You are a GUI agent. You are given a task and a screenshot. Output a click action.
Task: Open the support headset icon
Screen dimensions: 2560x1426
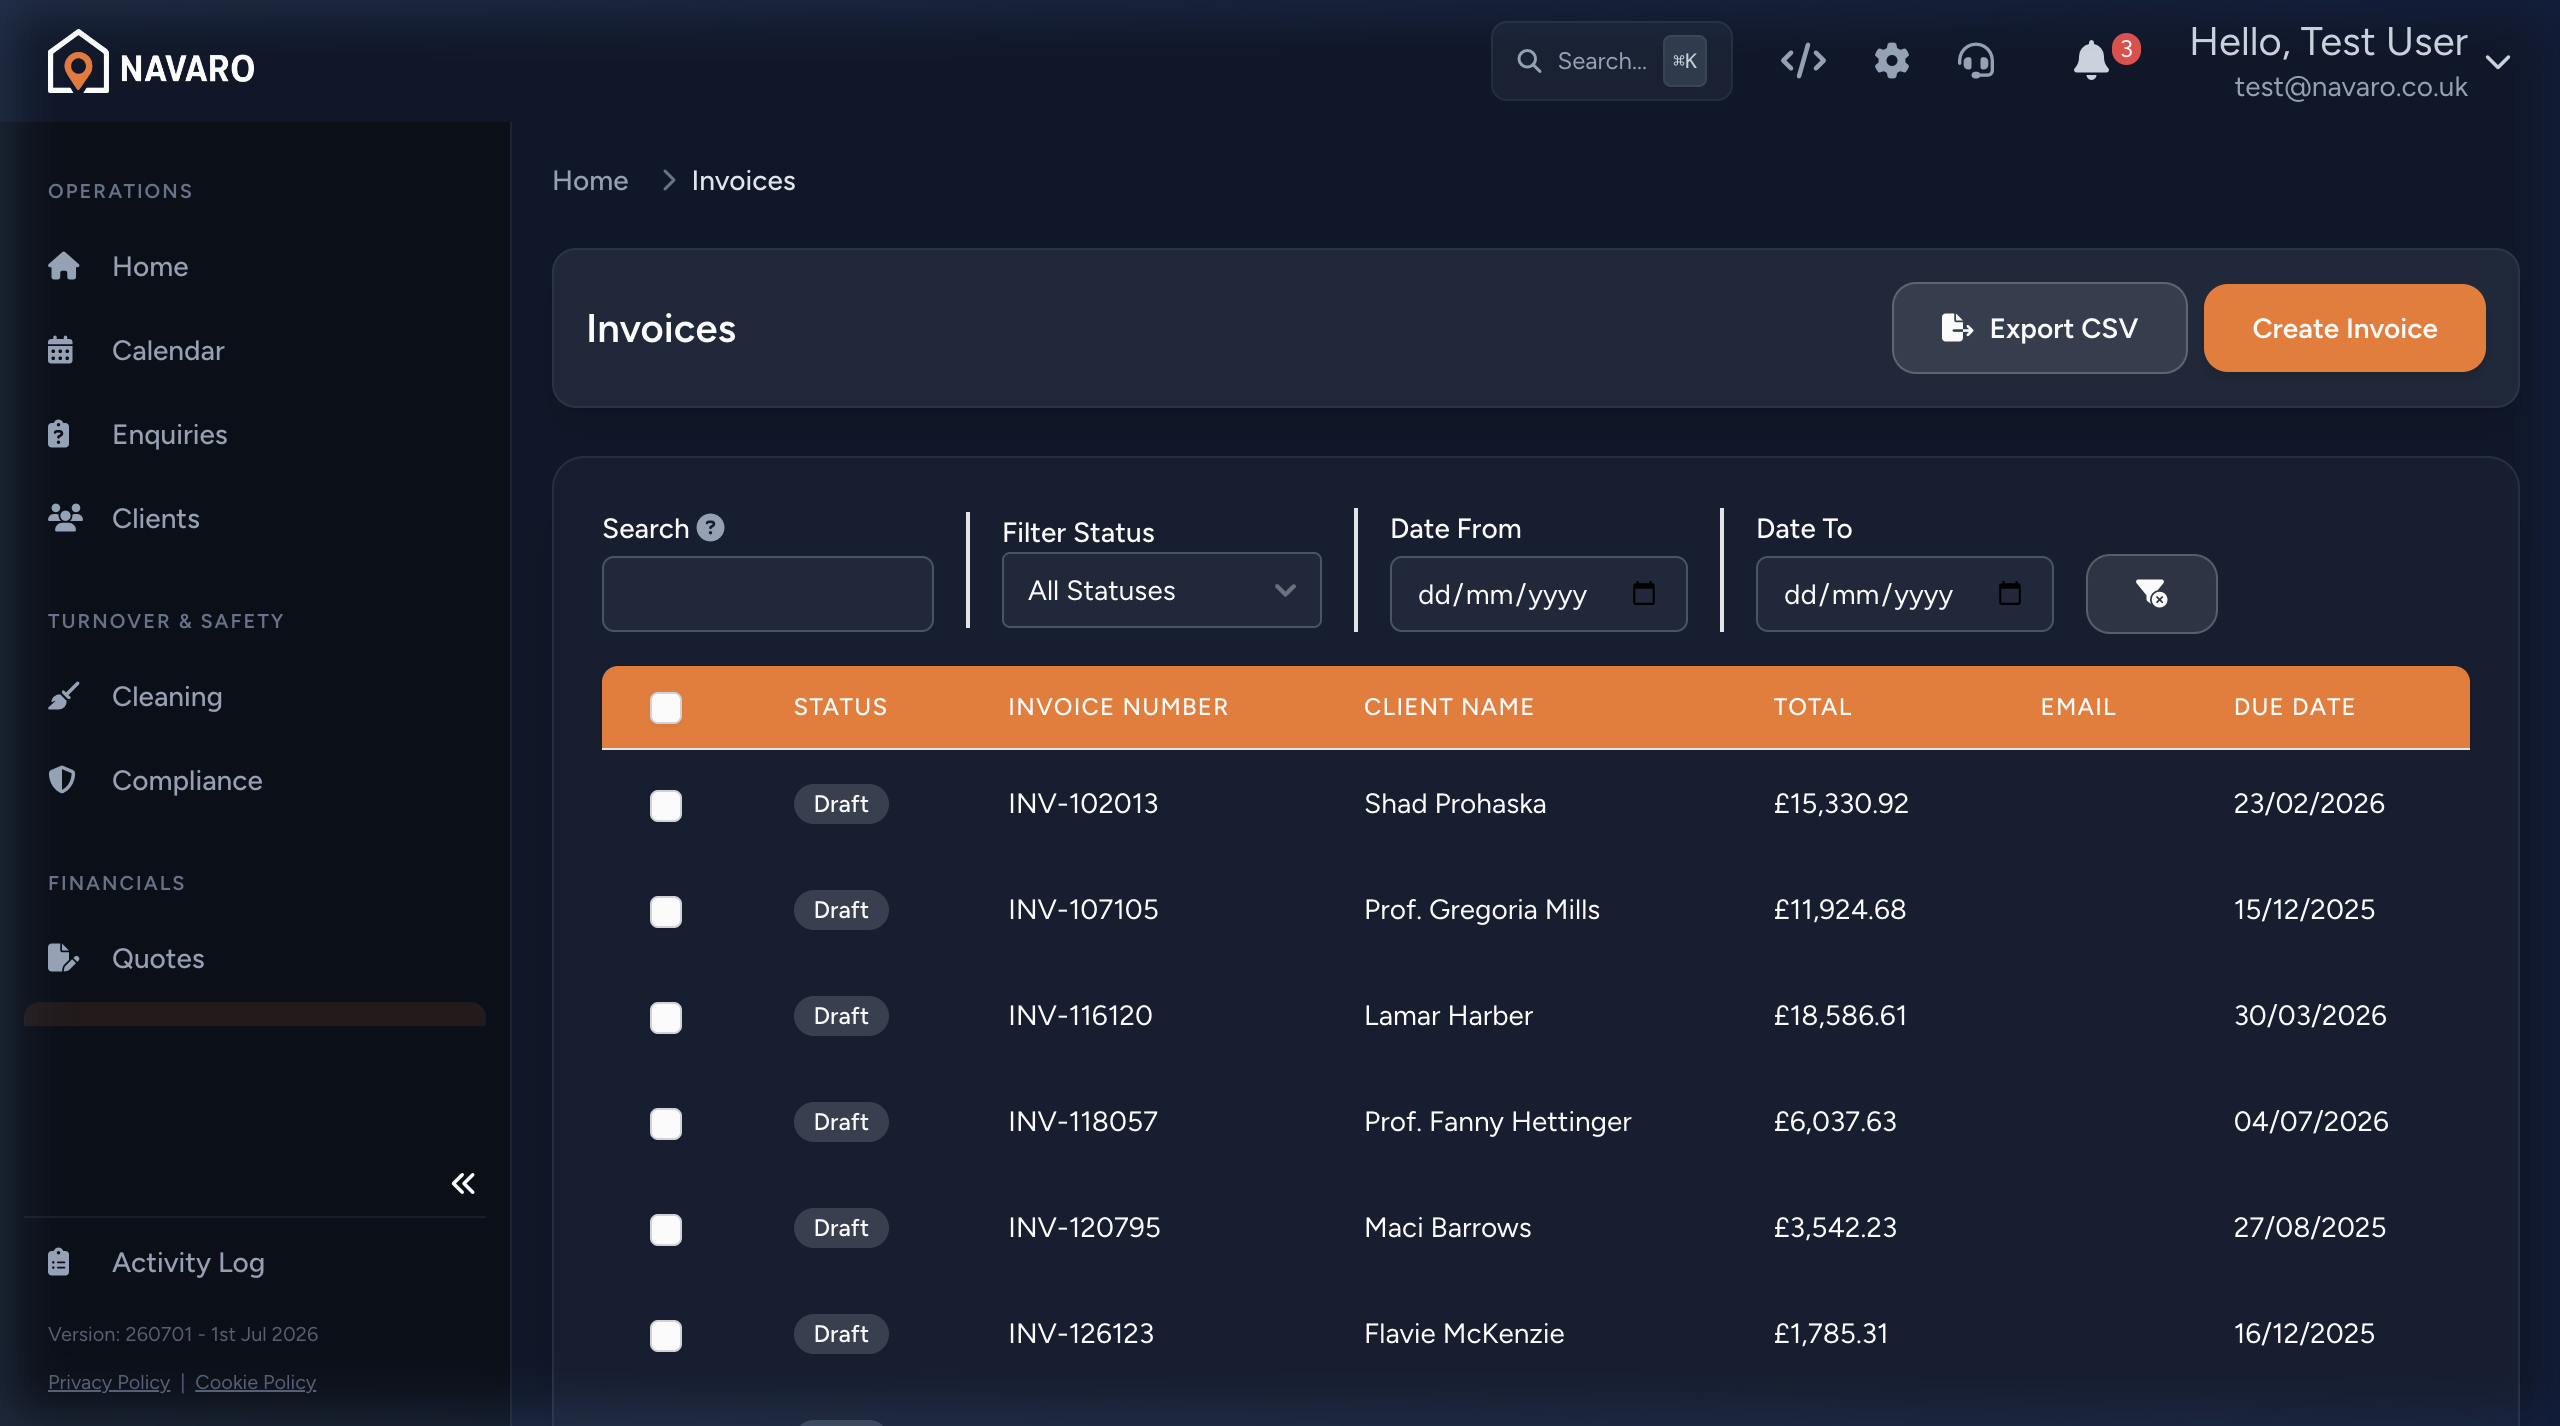[x=1976, y=61]
